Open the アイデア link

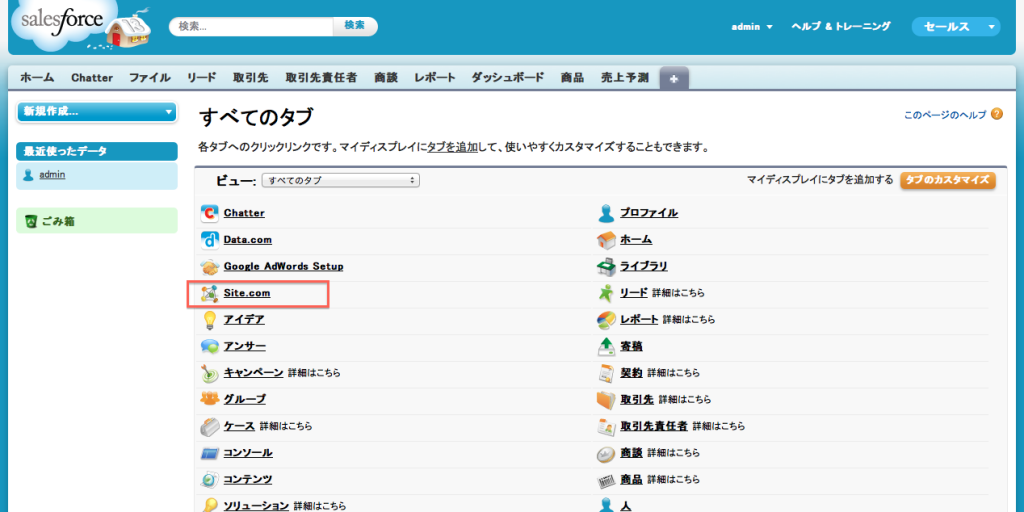[244, 320]
